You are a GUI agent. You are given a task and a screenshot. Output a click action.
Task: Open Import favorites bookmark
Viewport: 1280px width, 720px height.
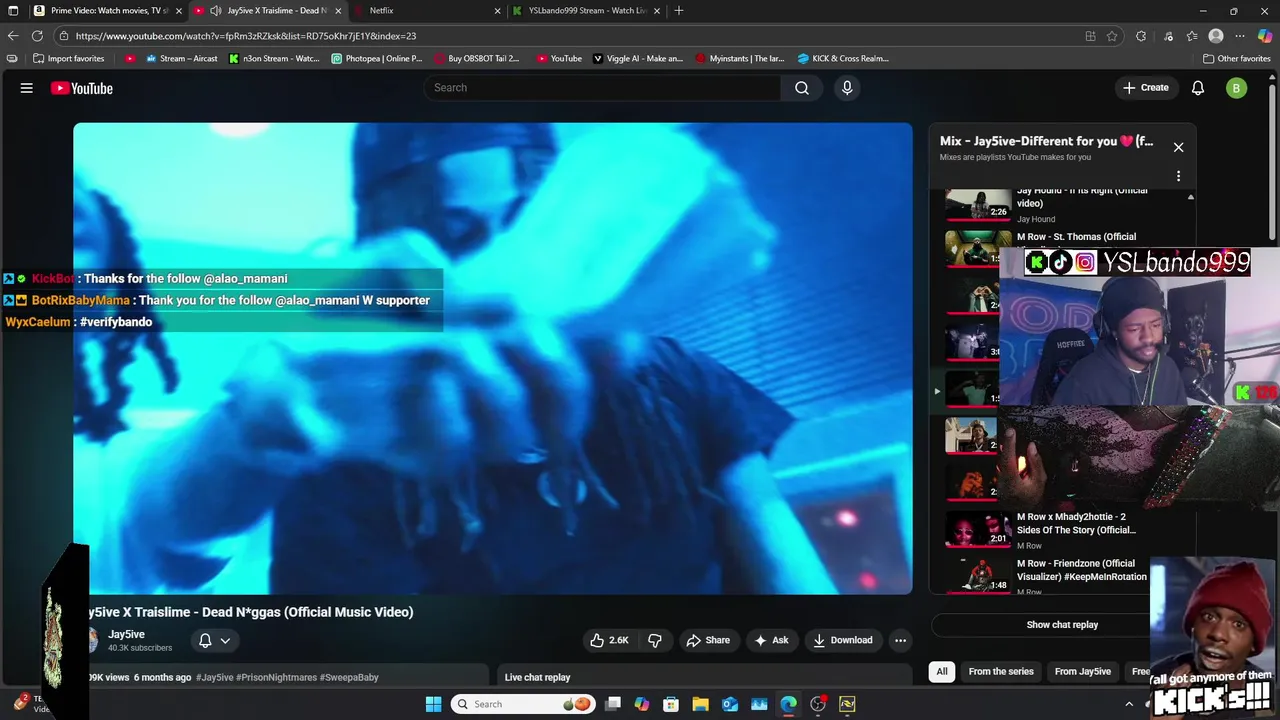click(68, 58)
